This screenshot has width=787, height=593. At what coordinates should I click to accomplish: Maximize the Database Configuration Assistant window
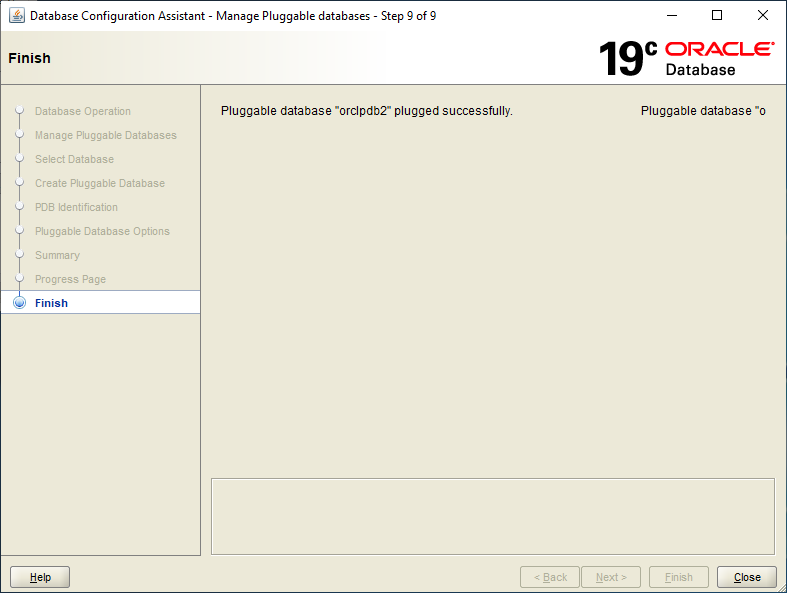tap(717, 16)
